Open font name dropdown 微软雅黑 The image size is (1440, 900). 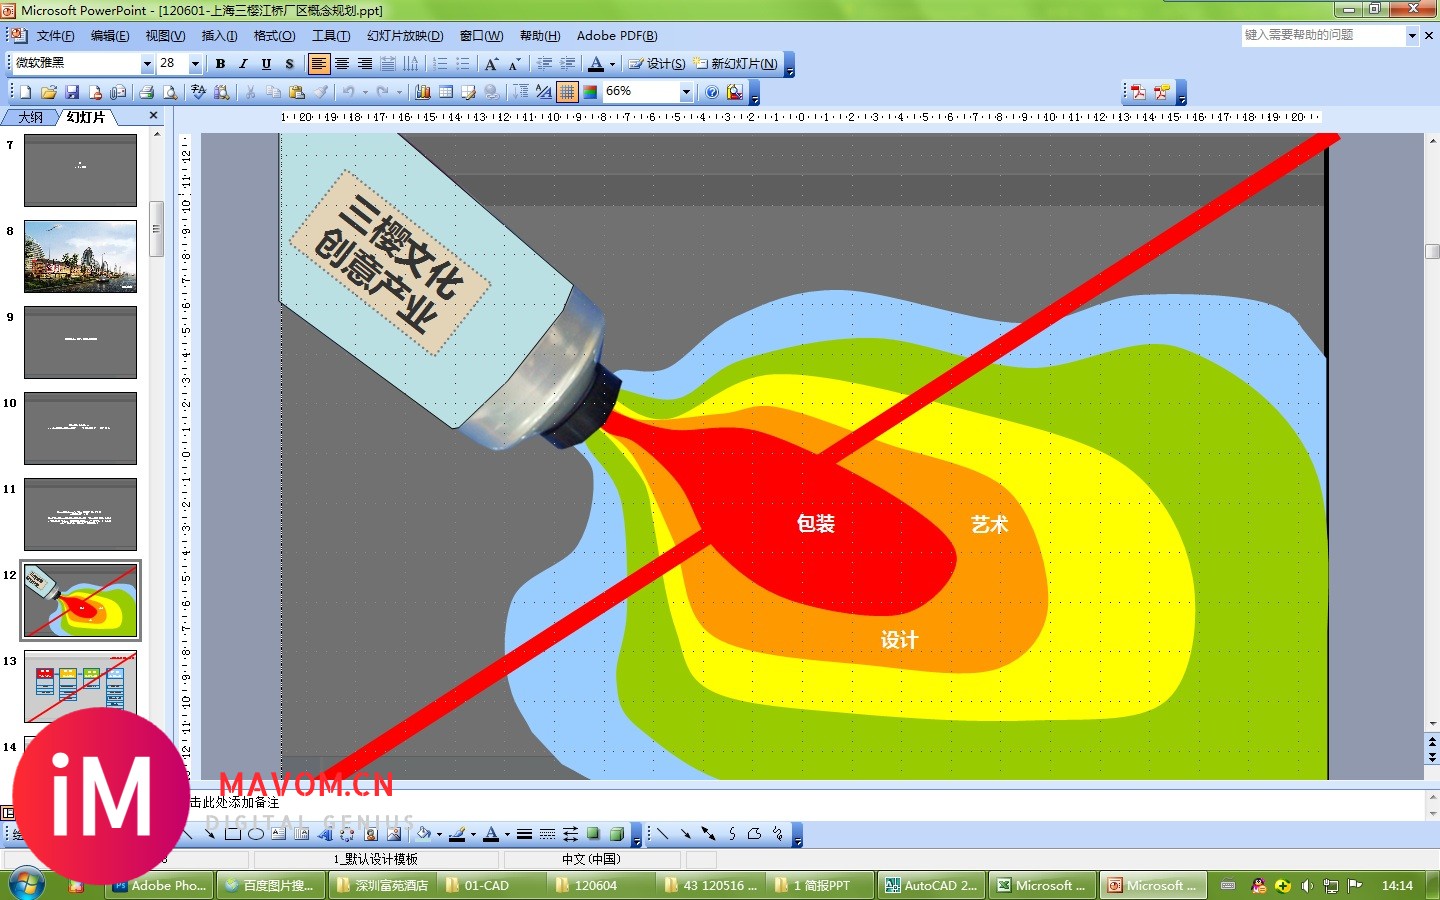pos(147,64)
